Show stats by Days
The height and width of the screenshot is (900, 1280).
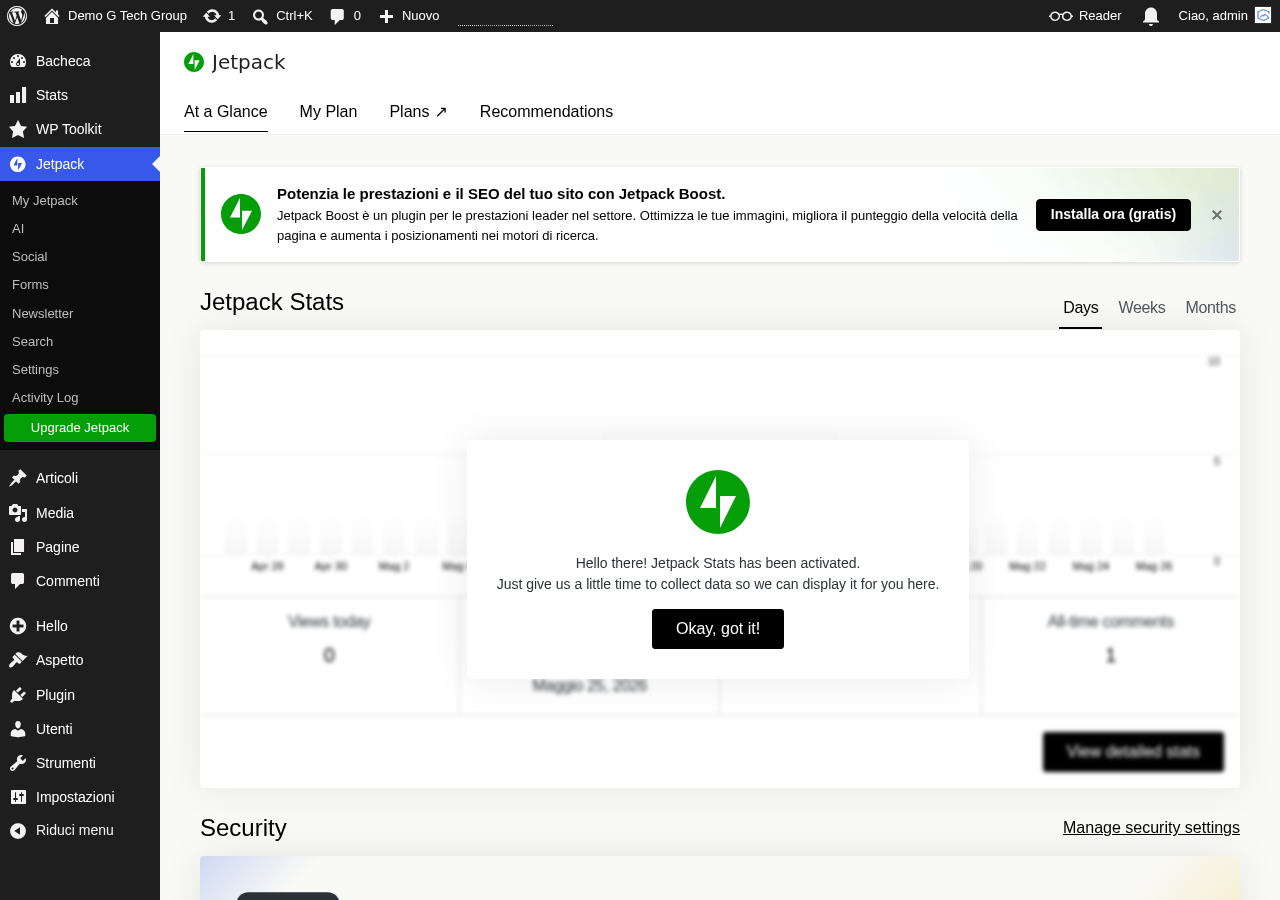click(x=1081, y=308)
